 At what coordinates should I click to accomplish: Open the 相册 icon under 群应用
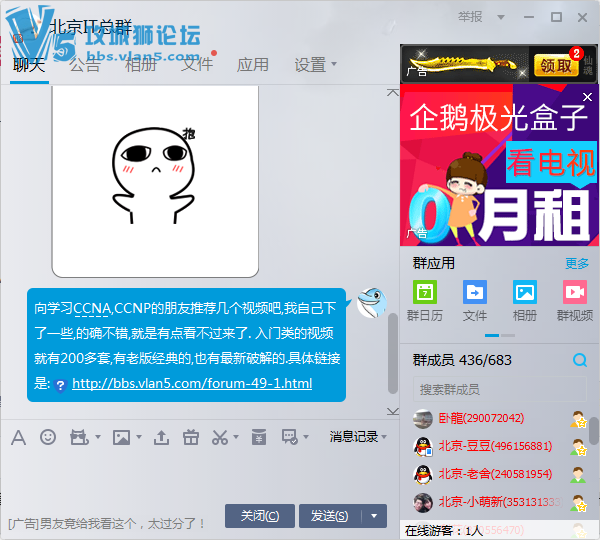pyautogui.click(x=525, y=293)
